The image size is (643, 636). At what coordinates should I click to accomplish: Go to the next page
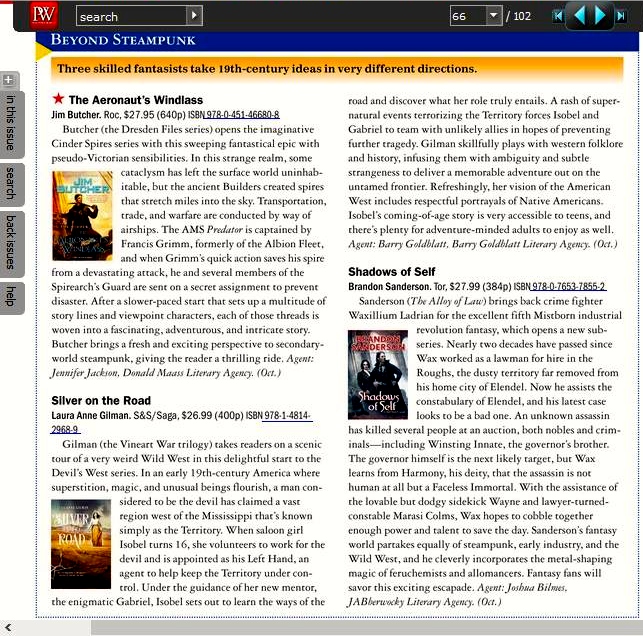pyautogui.click(x=600, y=16)
